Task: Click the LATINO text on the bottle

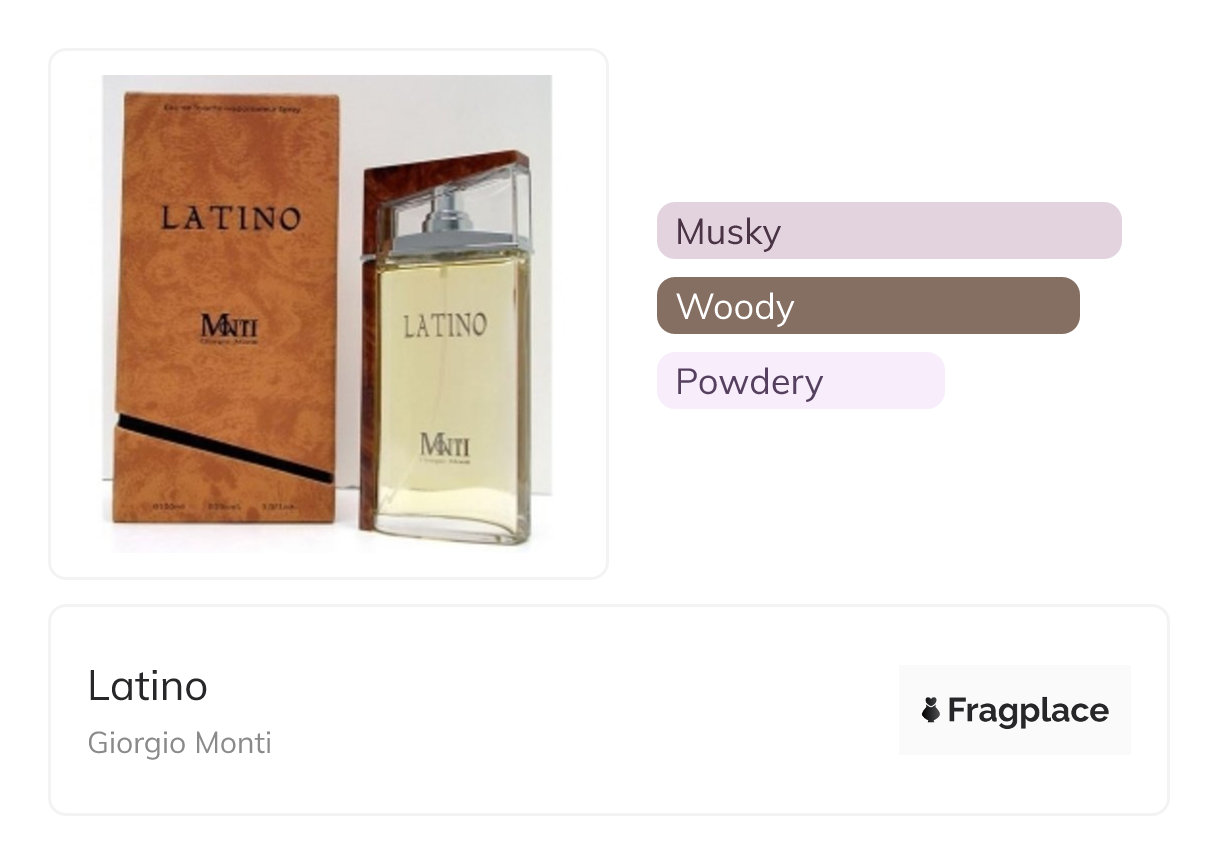Action: [445, 325]
